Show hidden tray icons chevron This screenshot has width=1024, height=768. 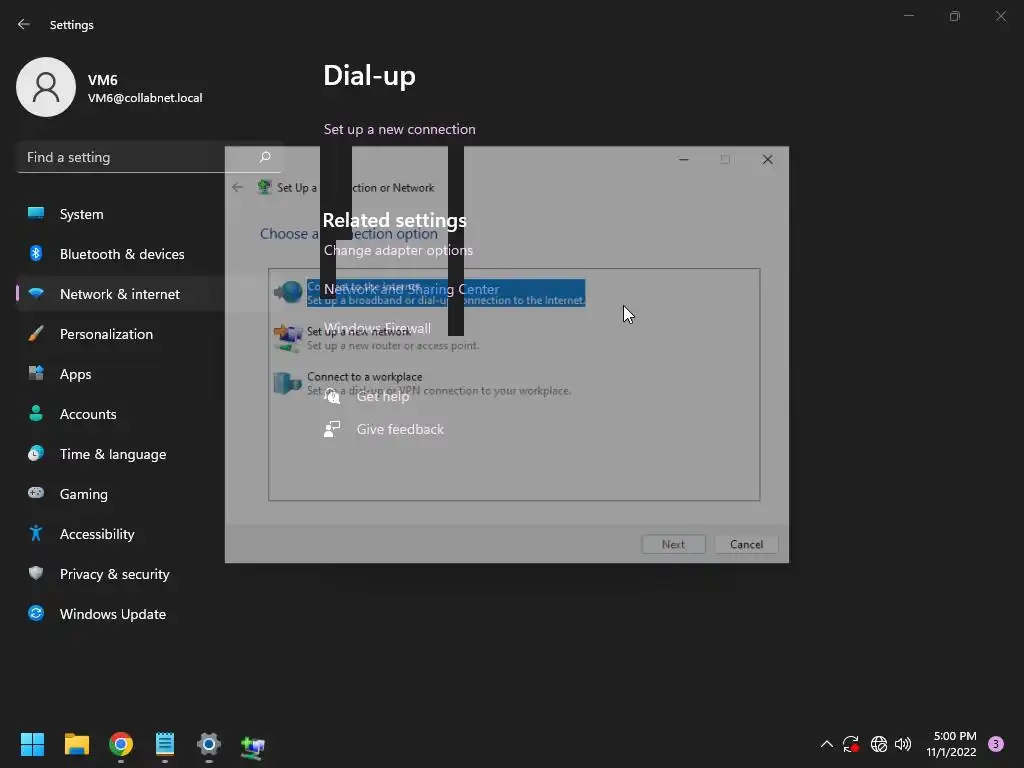tap(826, 744)
